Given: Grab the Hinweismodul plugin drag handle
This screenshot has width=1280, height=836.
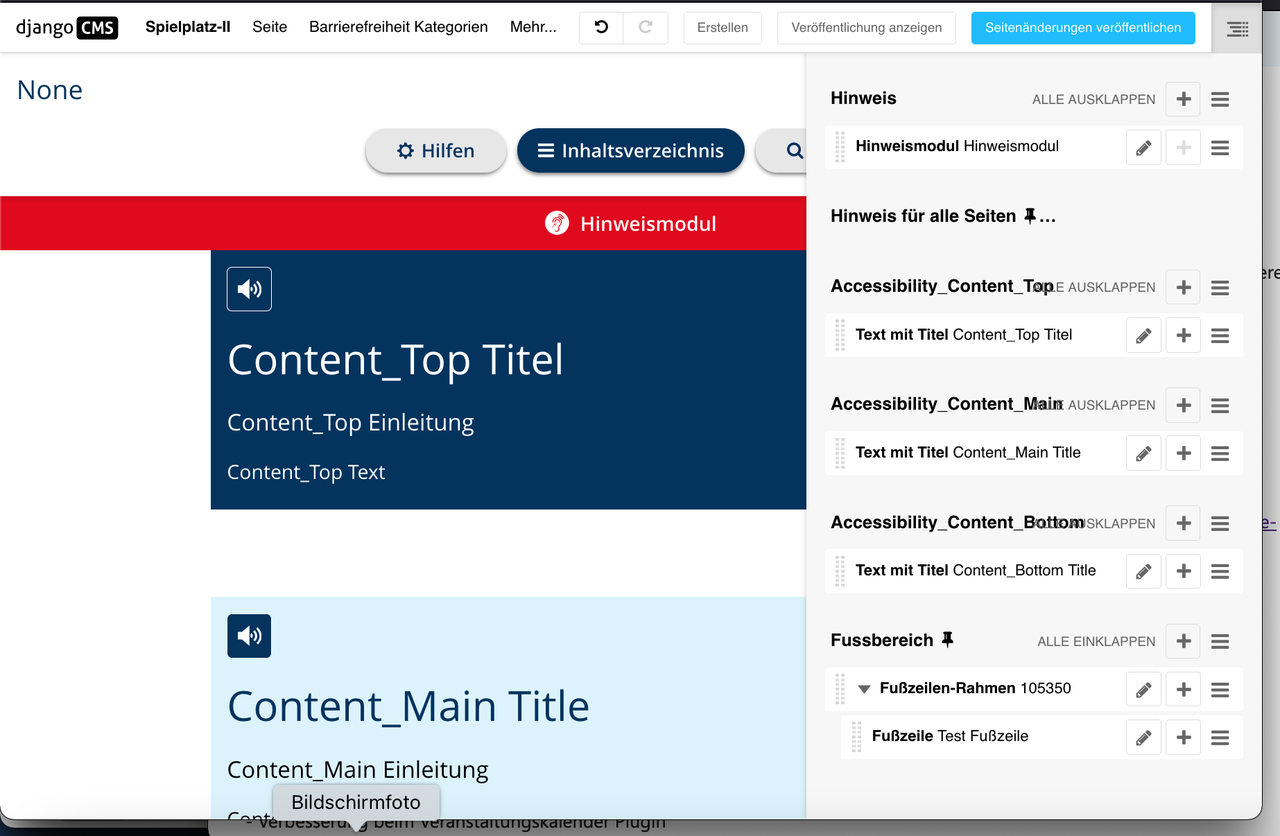Looking at the screenshot, I should (840, 147).
